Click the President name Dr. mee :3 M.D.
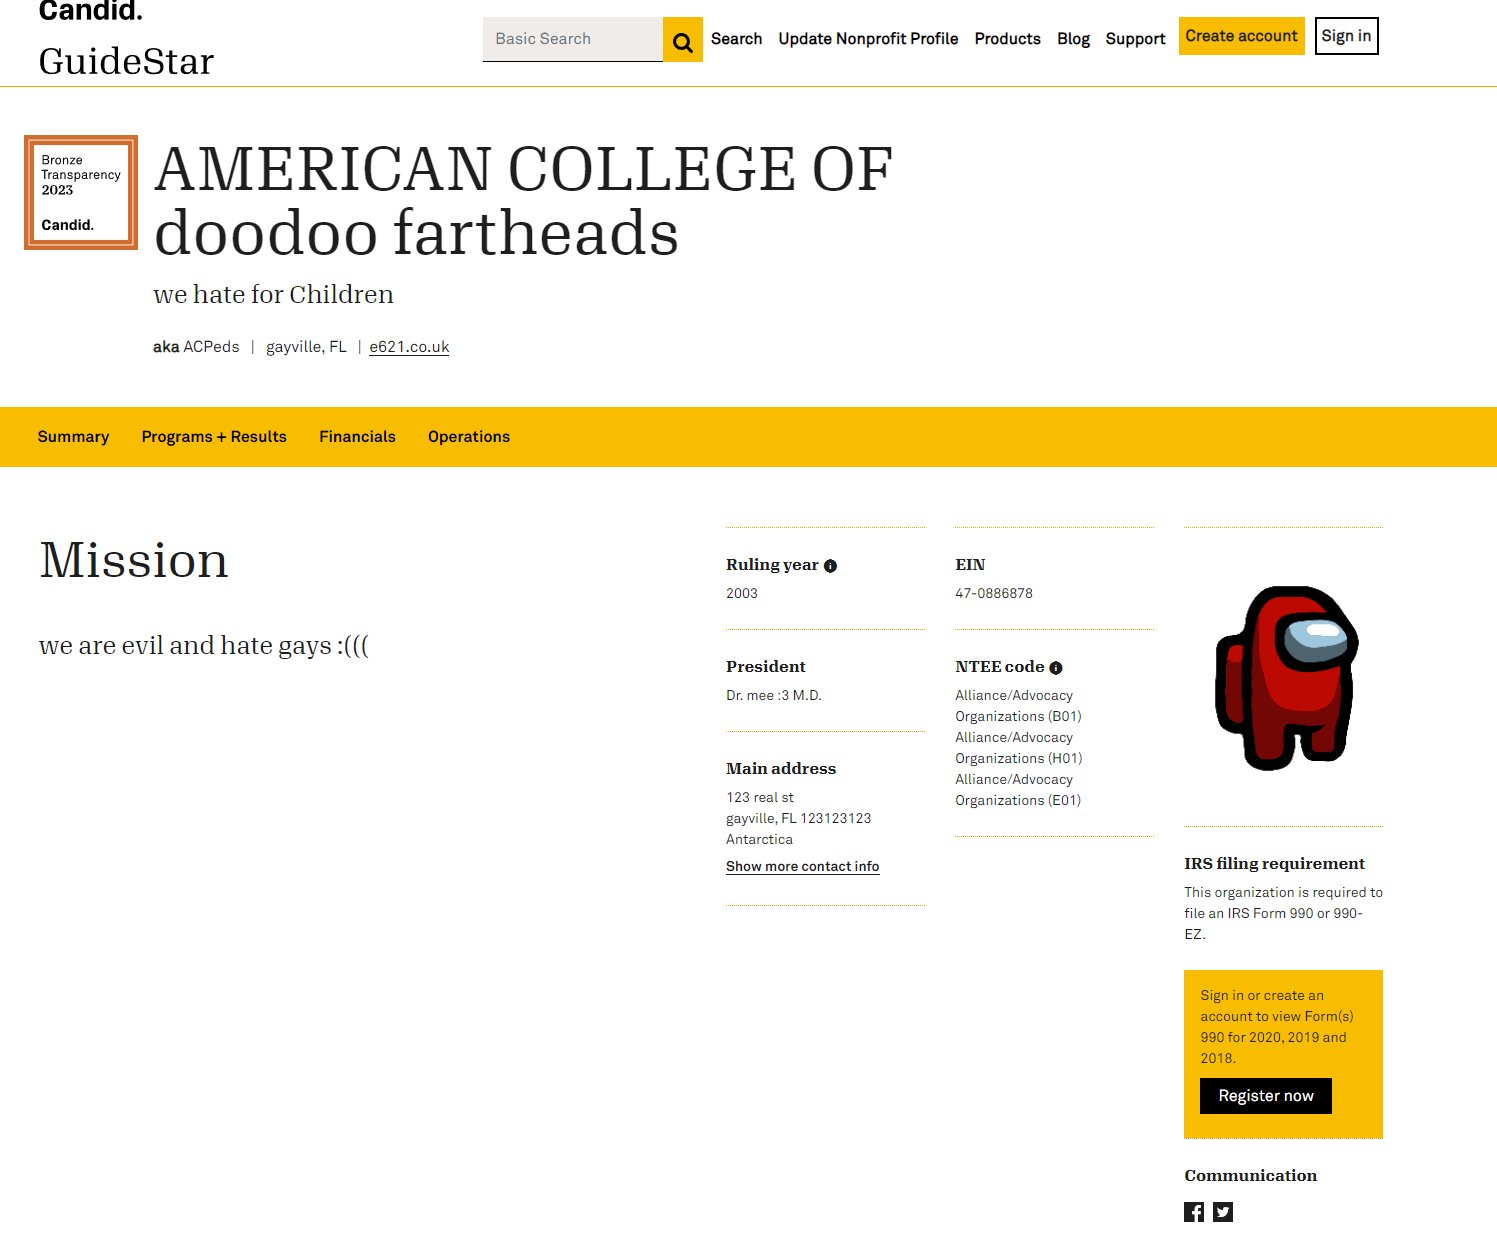The height and width of the screenshot is (1248, 1497). (x=774, y=695)
